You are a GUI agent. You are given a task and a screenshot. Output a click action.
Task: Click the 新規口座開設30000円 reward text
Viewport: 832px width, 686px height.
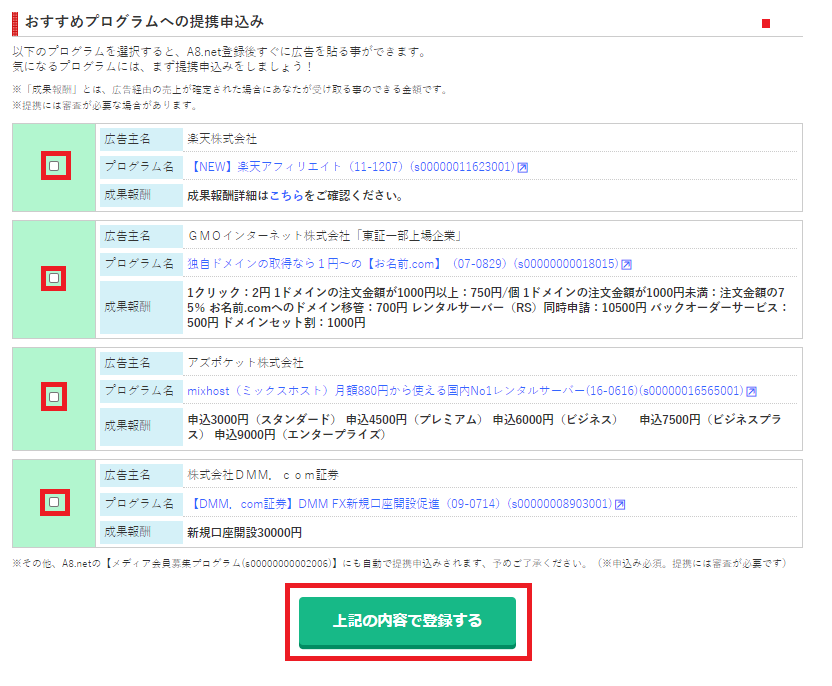point(245,533)
